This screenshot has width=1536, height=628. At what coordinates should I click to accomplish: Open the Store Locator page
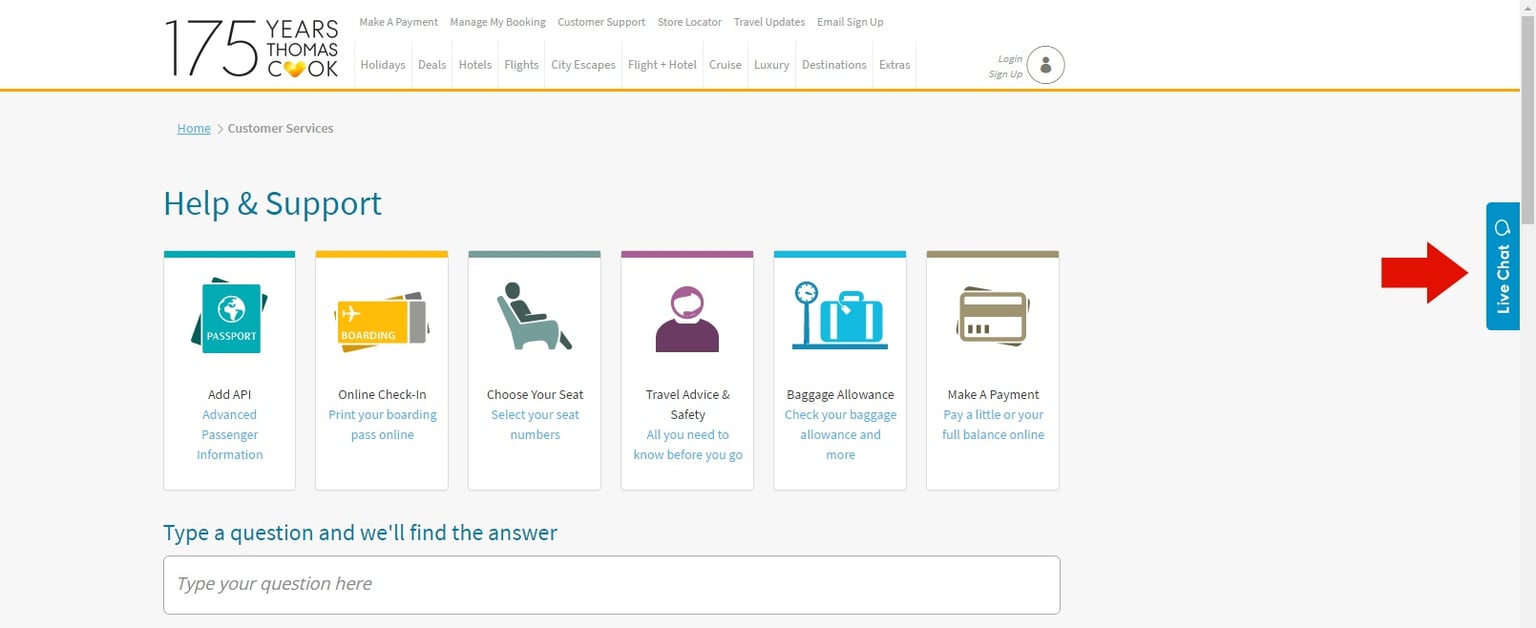coord(689,21)
